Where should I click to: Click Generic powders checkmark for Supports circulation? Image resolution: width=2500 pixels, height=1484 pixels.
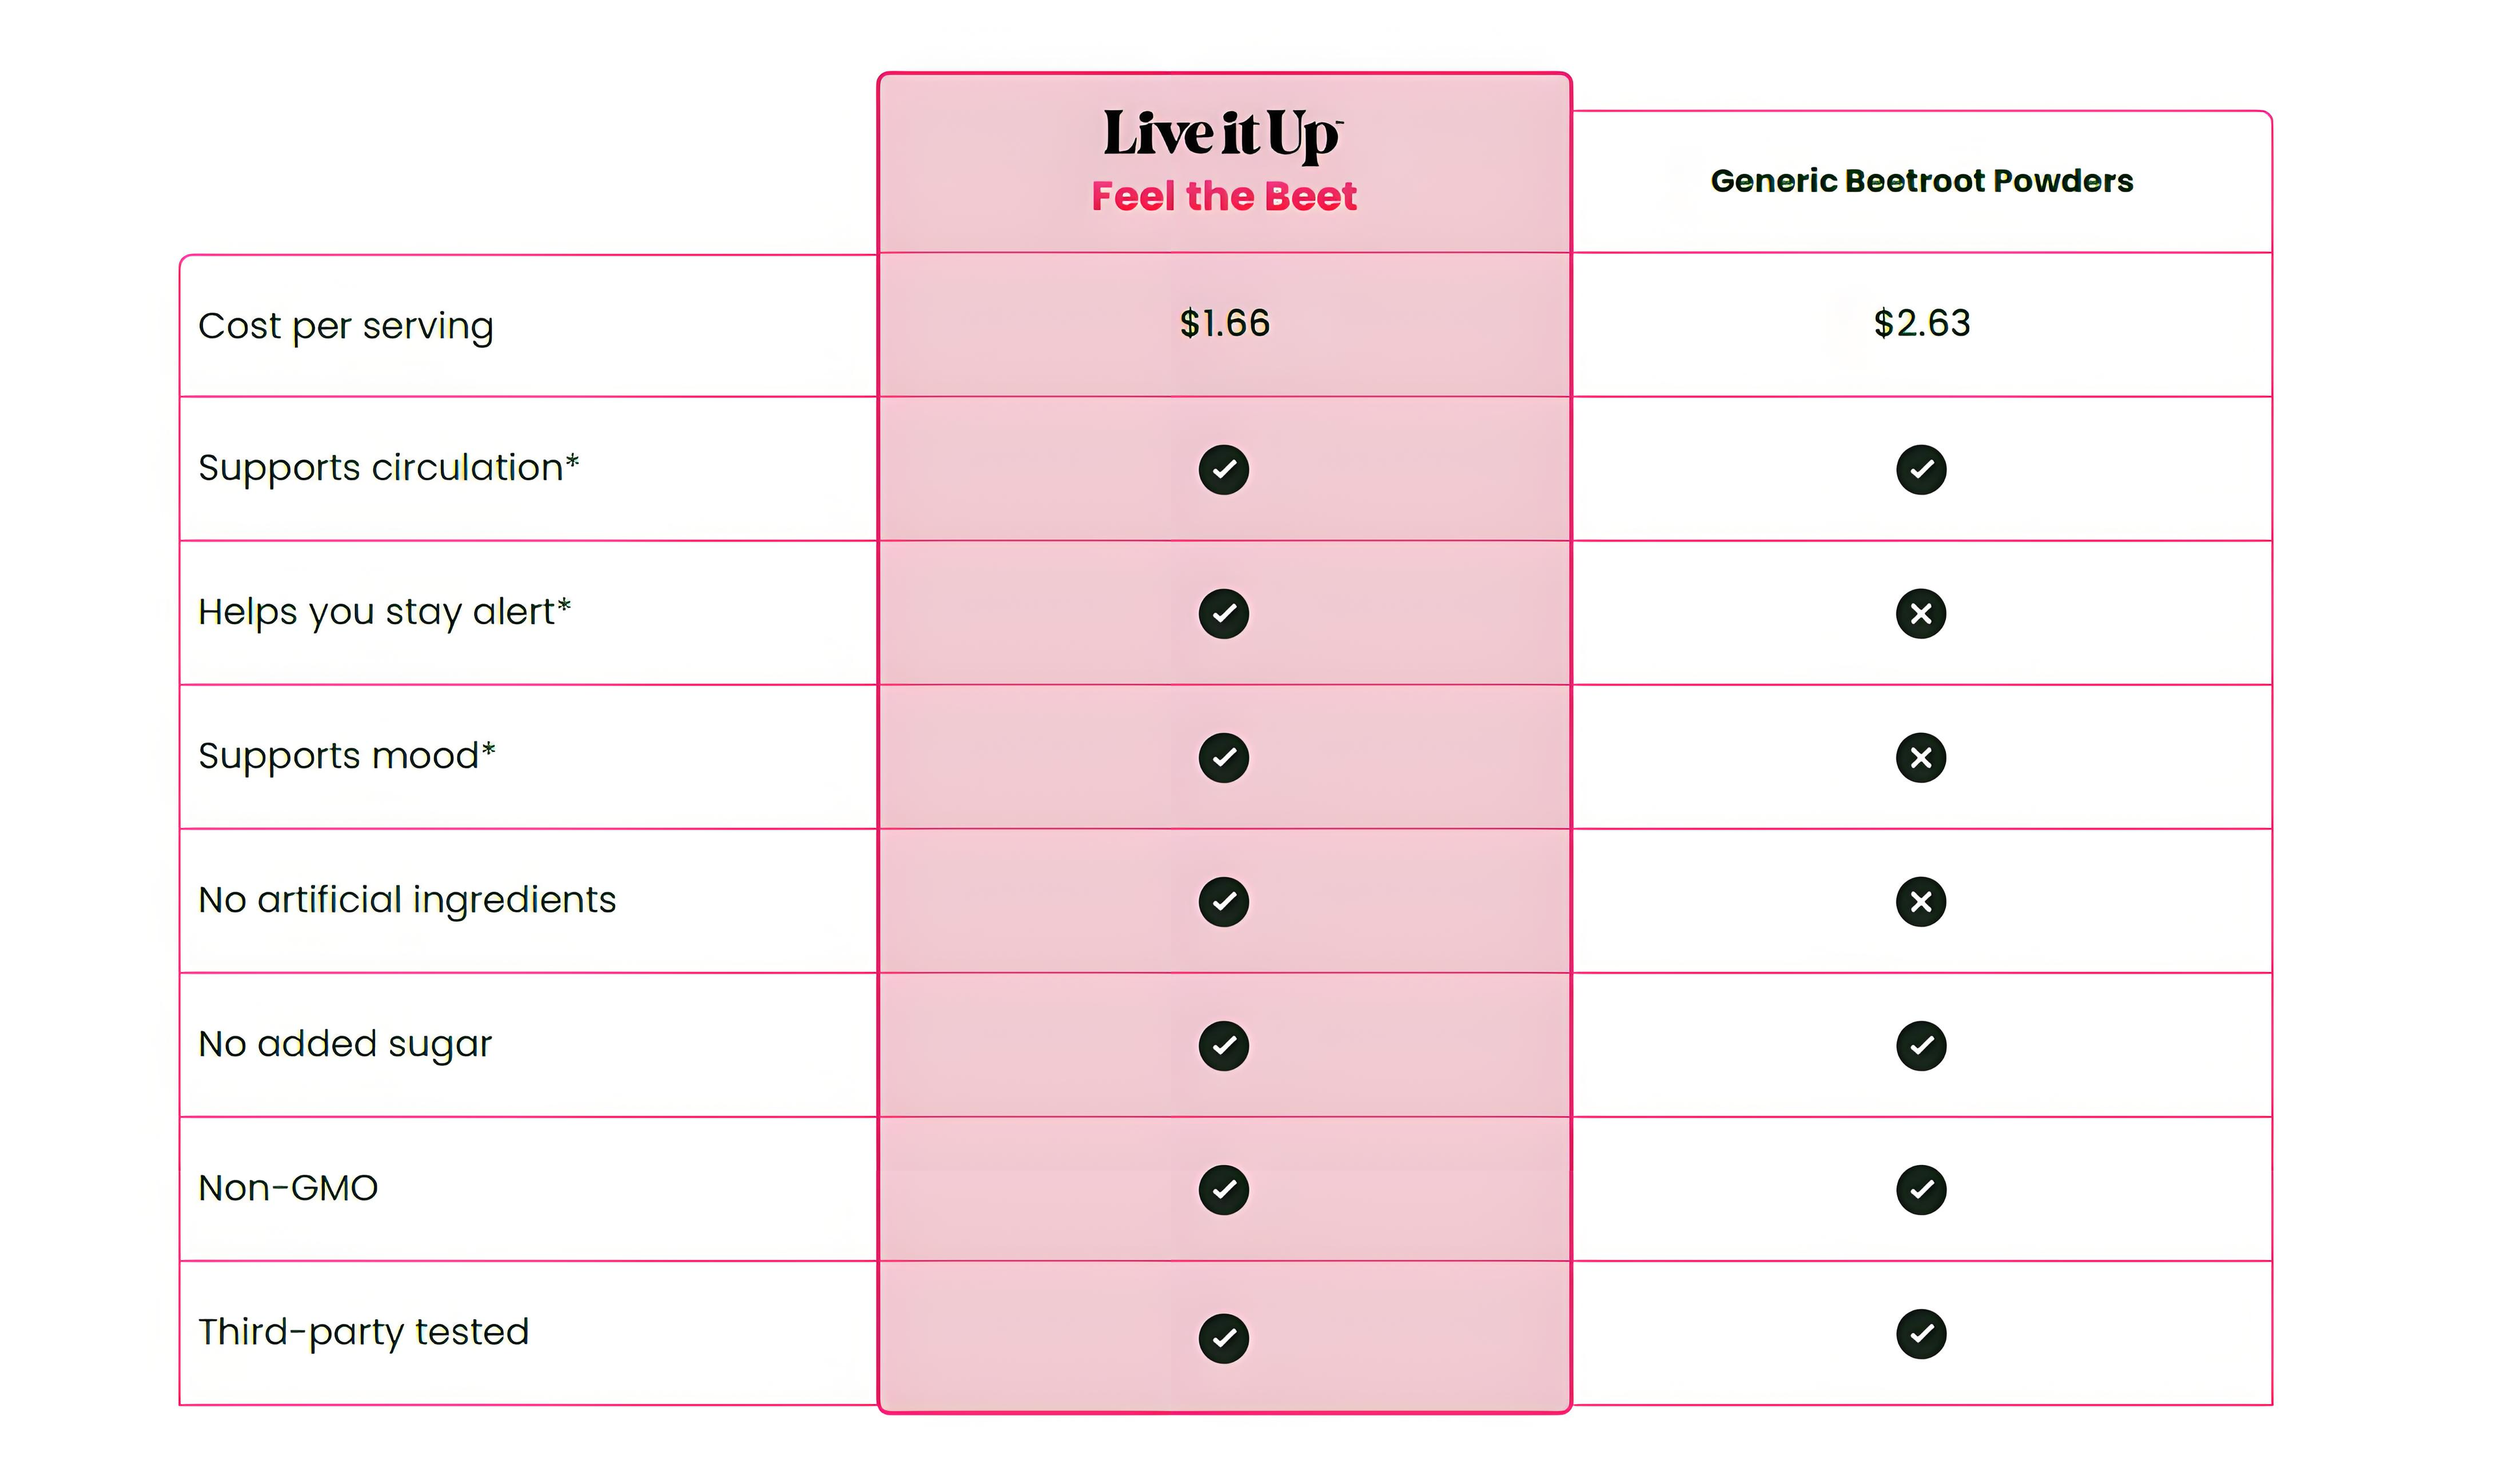(1920, 469)
